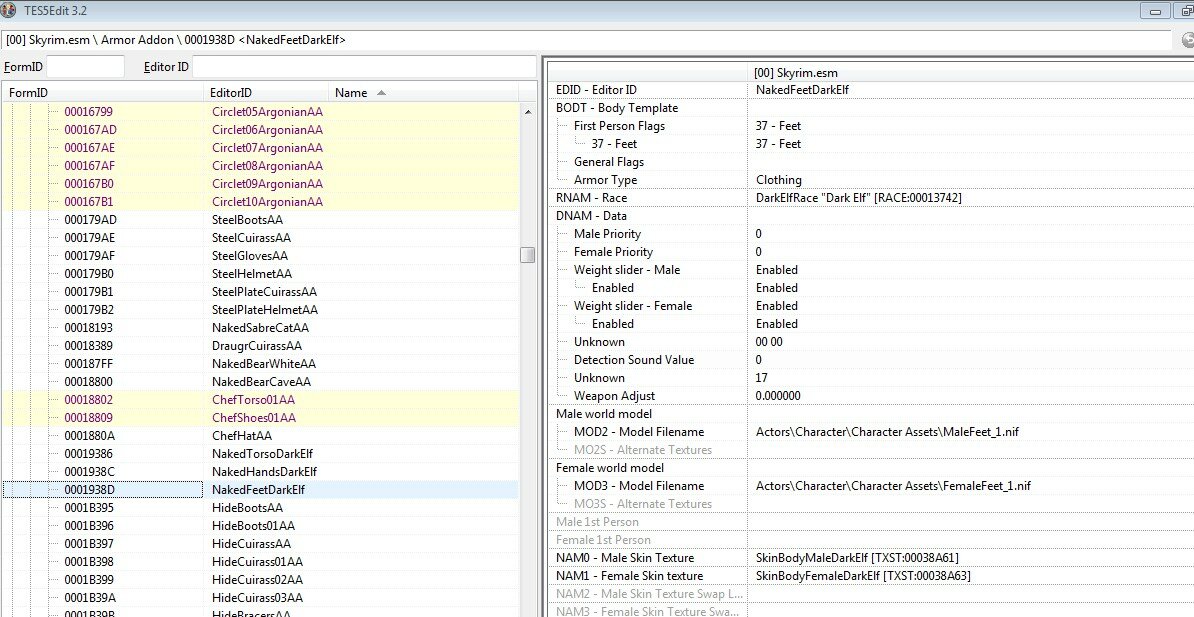Click the record path address bar
The width and height of the screenshot is (1194, 617).
586,40
